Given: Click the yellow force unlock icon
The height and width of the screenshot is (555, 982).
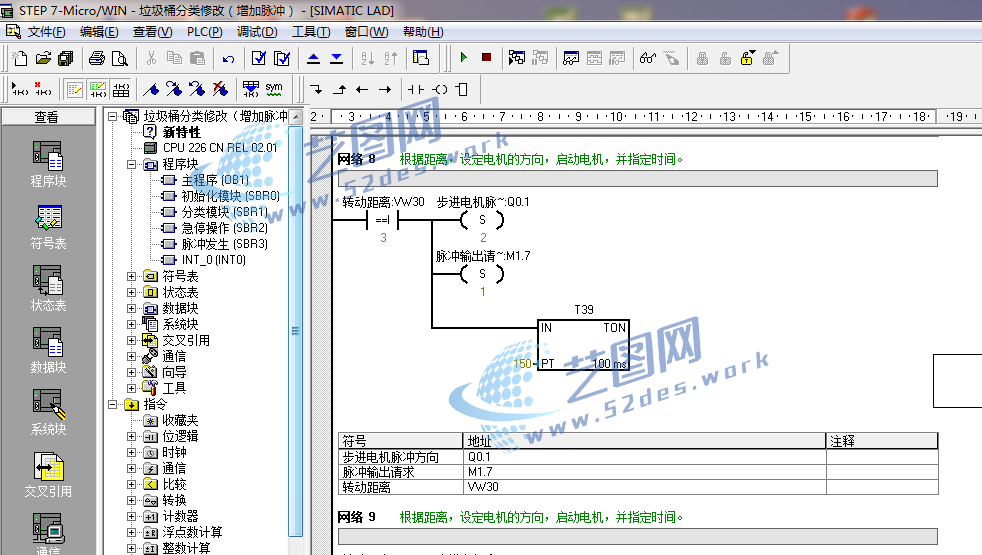Looking at the screenshot, I should click(747, 58).
